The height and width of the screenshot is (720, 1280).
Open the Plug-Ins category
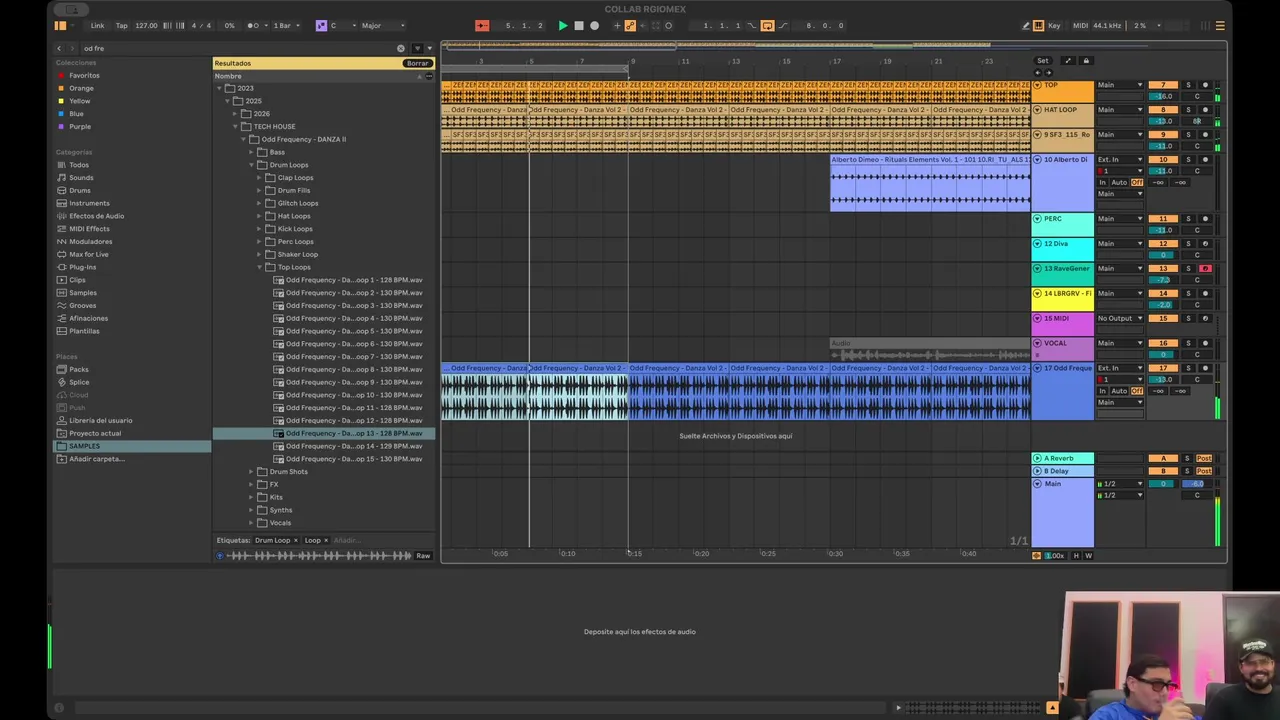coord(82,267)
